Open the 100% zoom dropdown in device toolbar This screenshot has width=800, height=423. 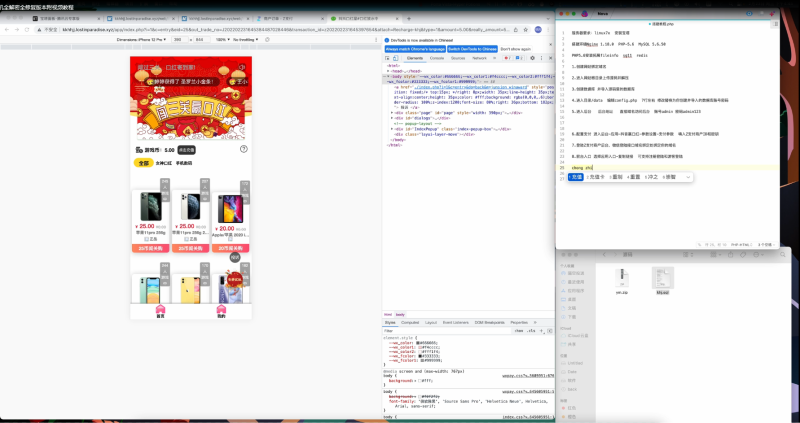pyautogui.click(x=221, y=39)
